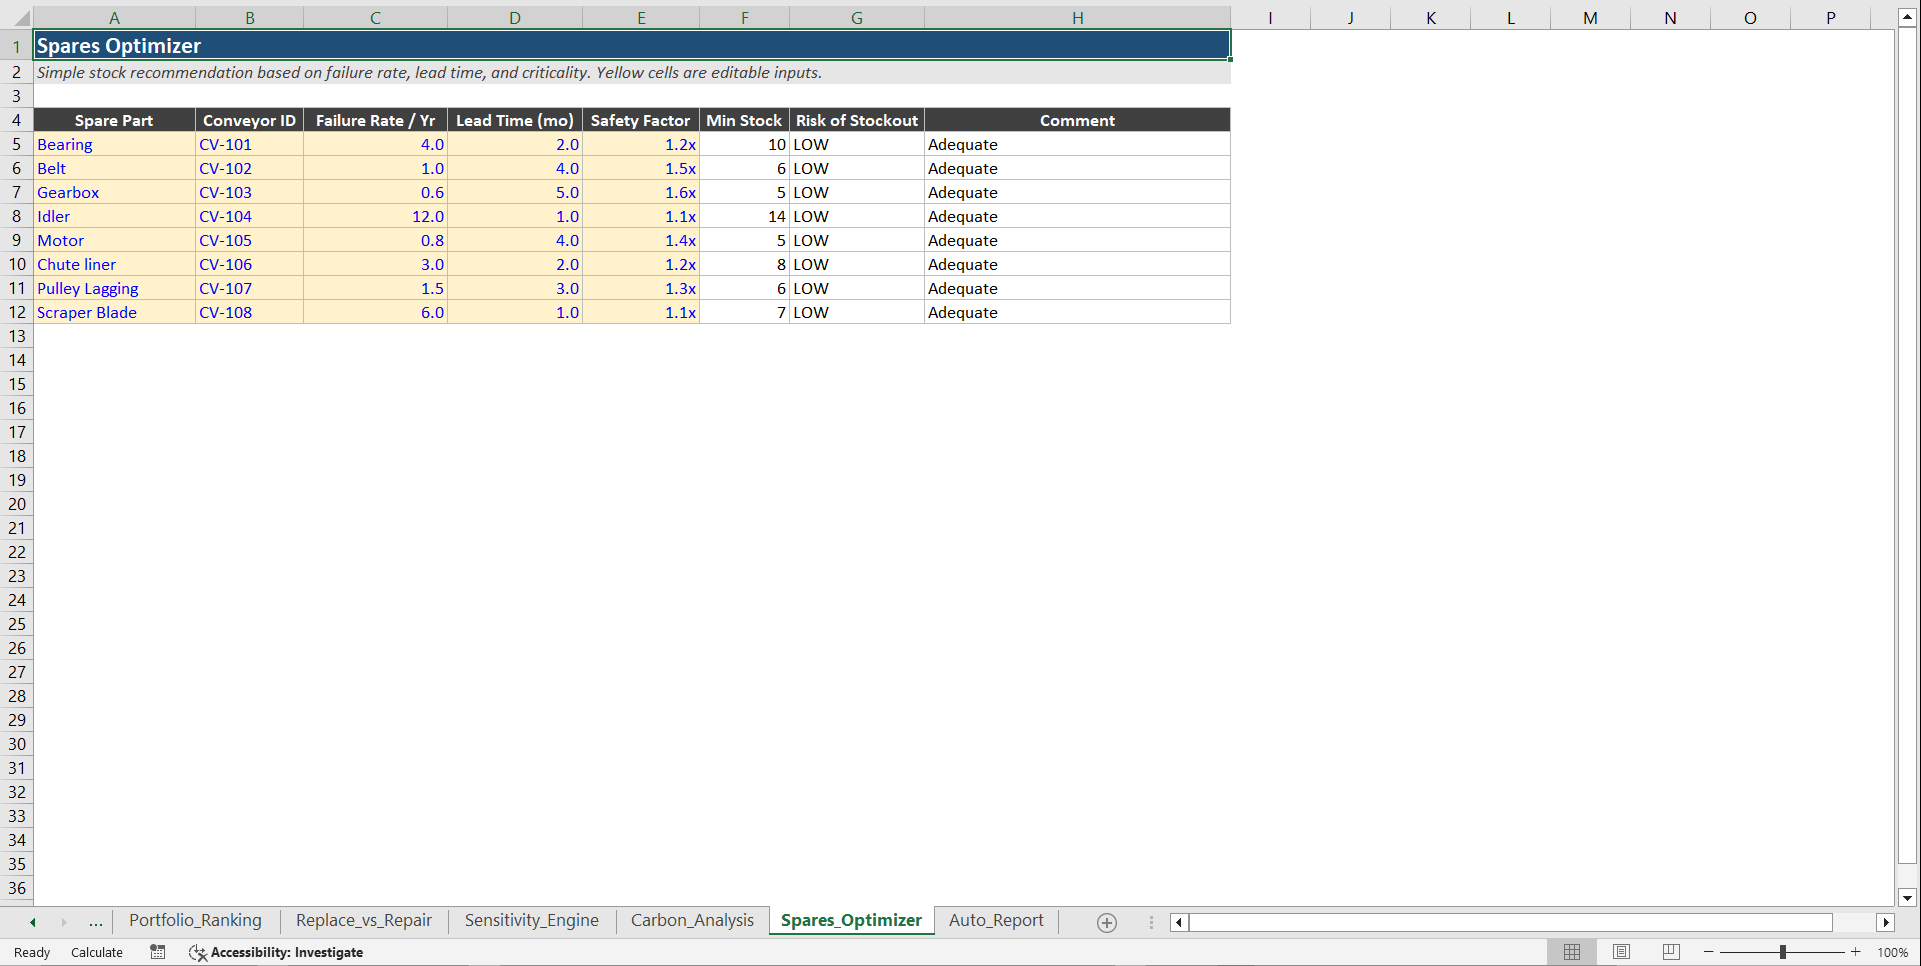This screenshot has height=966, width=1921.
Task: Click the 100% zoom level
Action: point(1892,952)
